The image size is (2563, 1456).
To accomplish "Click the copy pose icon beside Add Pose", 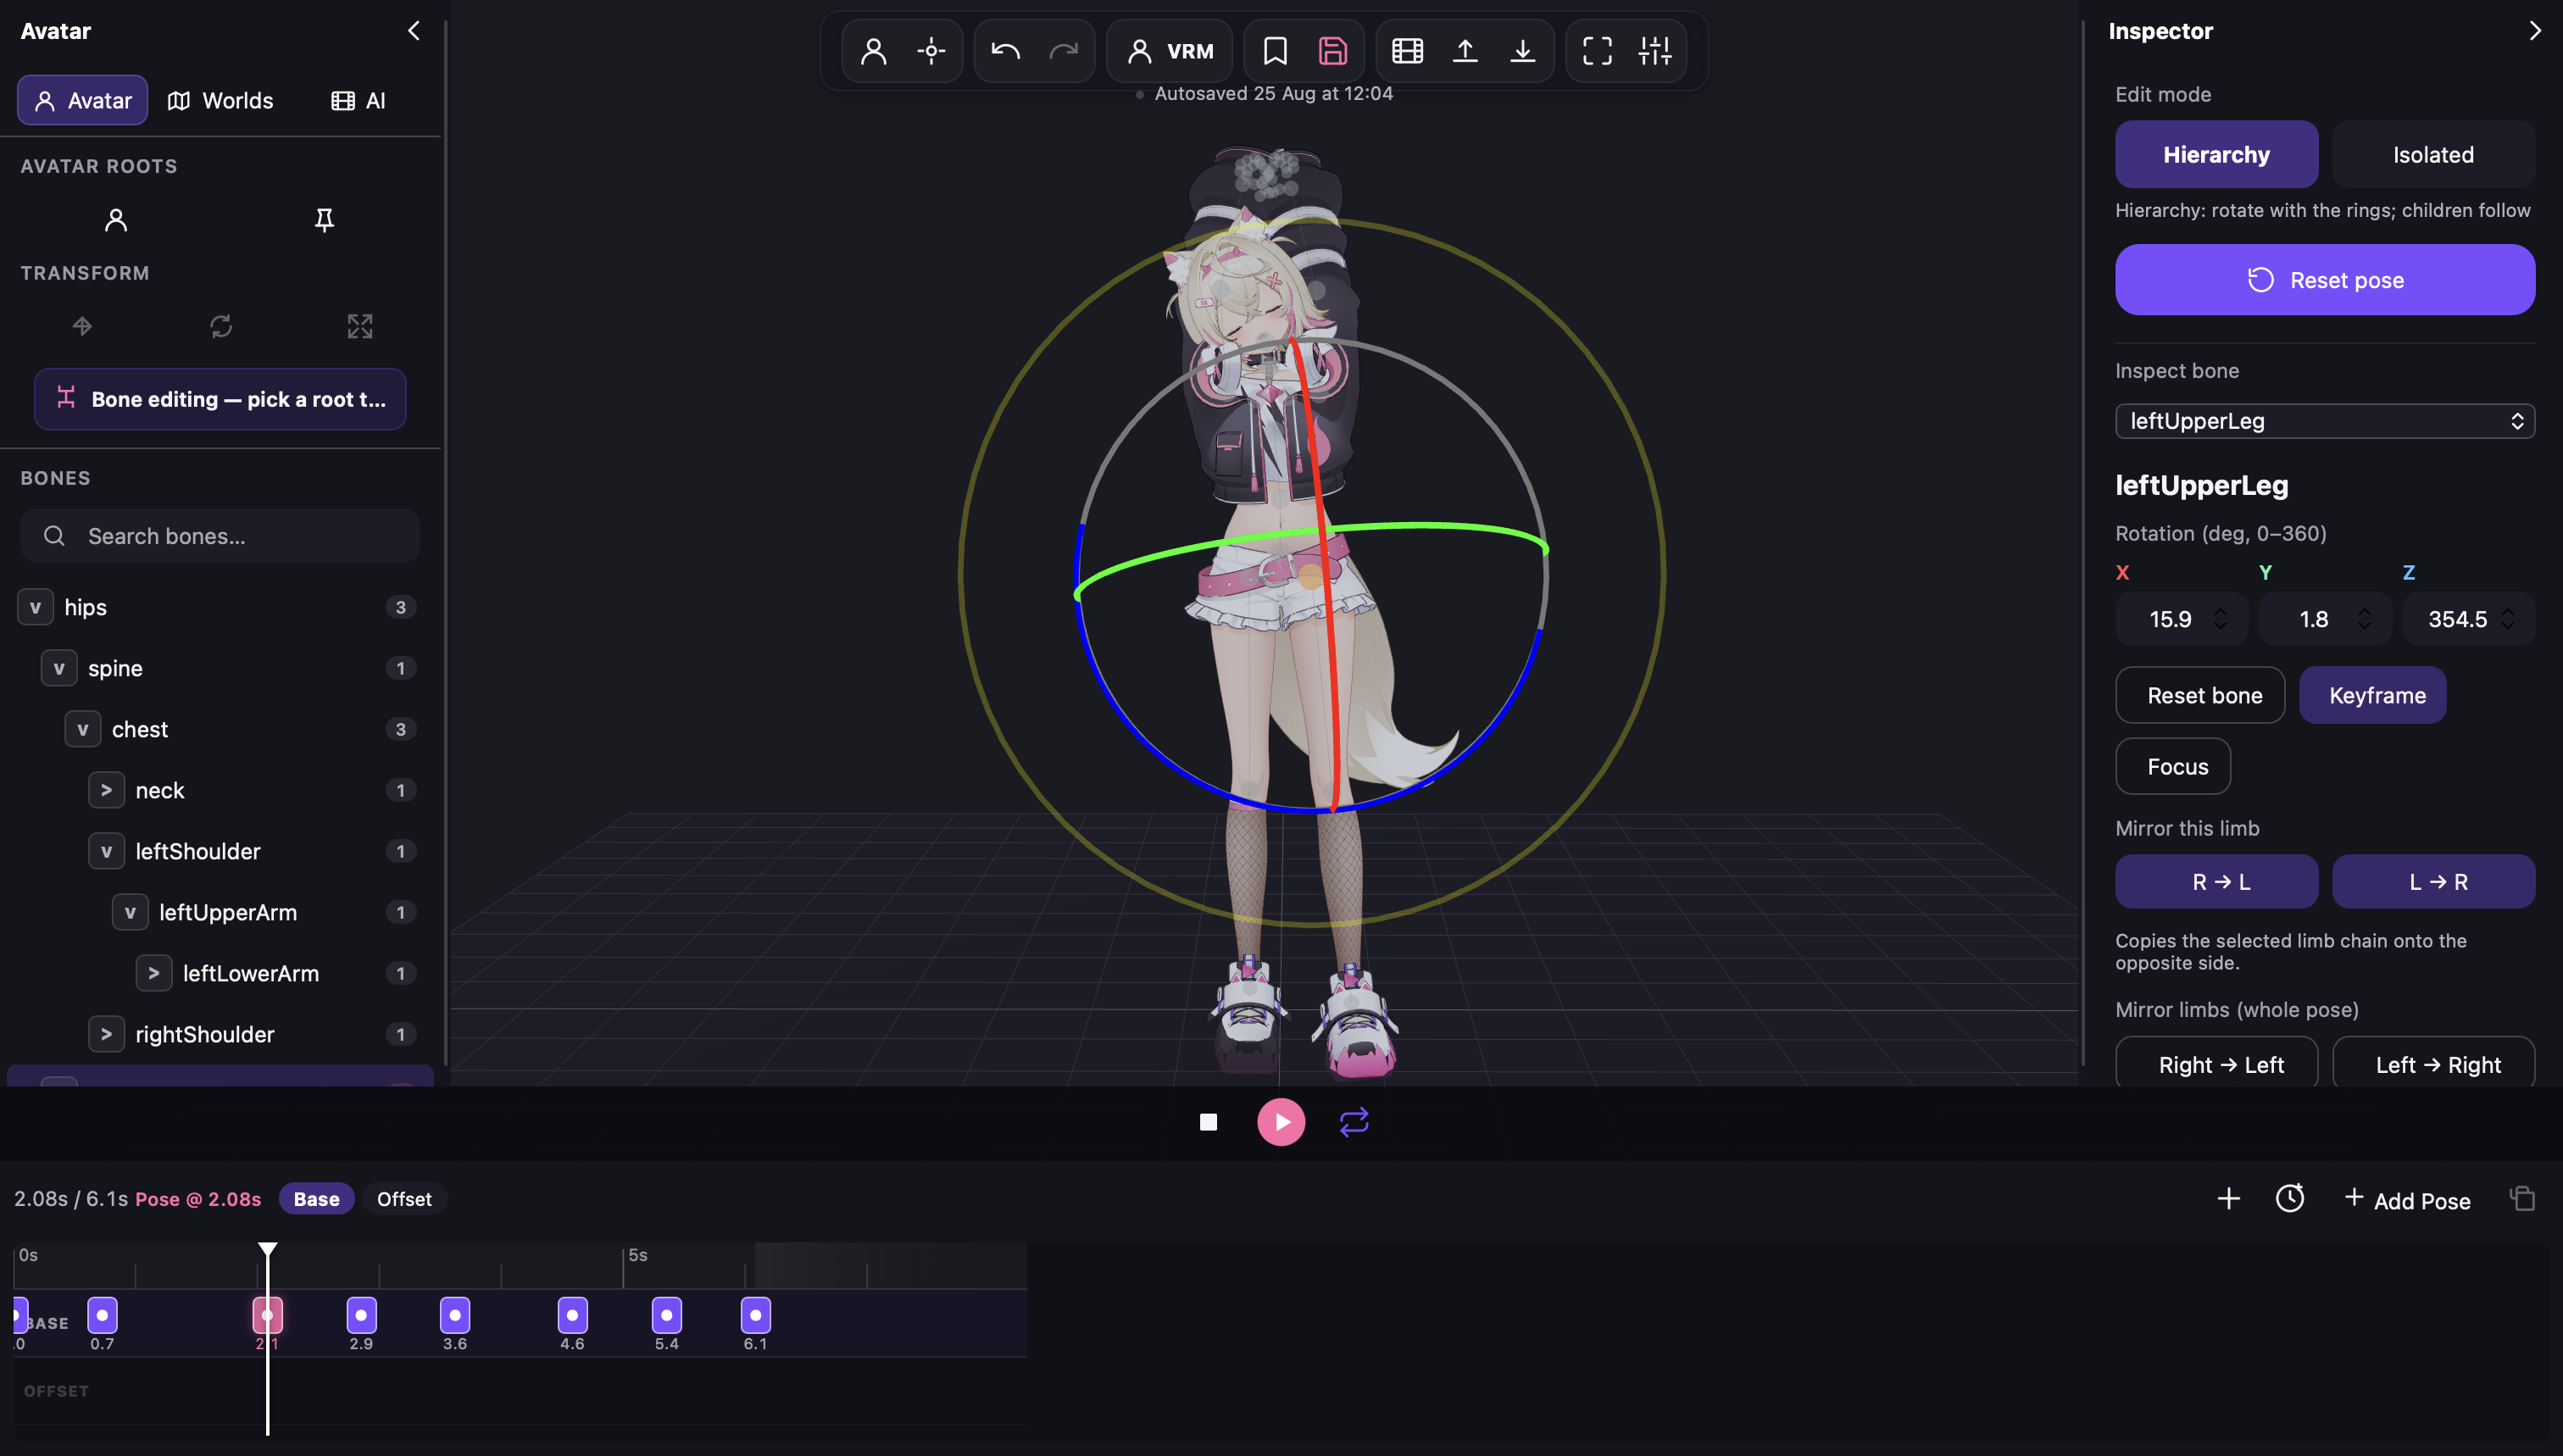I will pos(2522,1198).
